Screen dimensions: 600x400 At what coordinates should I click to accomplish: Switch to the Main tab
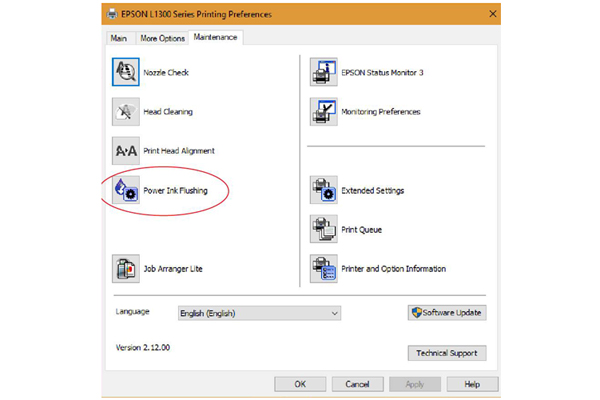(119, 38)
